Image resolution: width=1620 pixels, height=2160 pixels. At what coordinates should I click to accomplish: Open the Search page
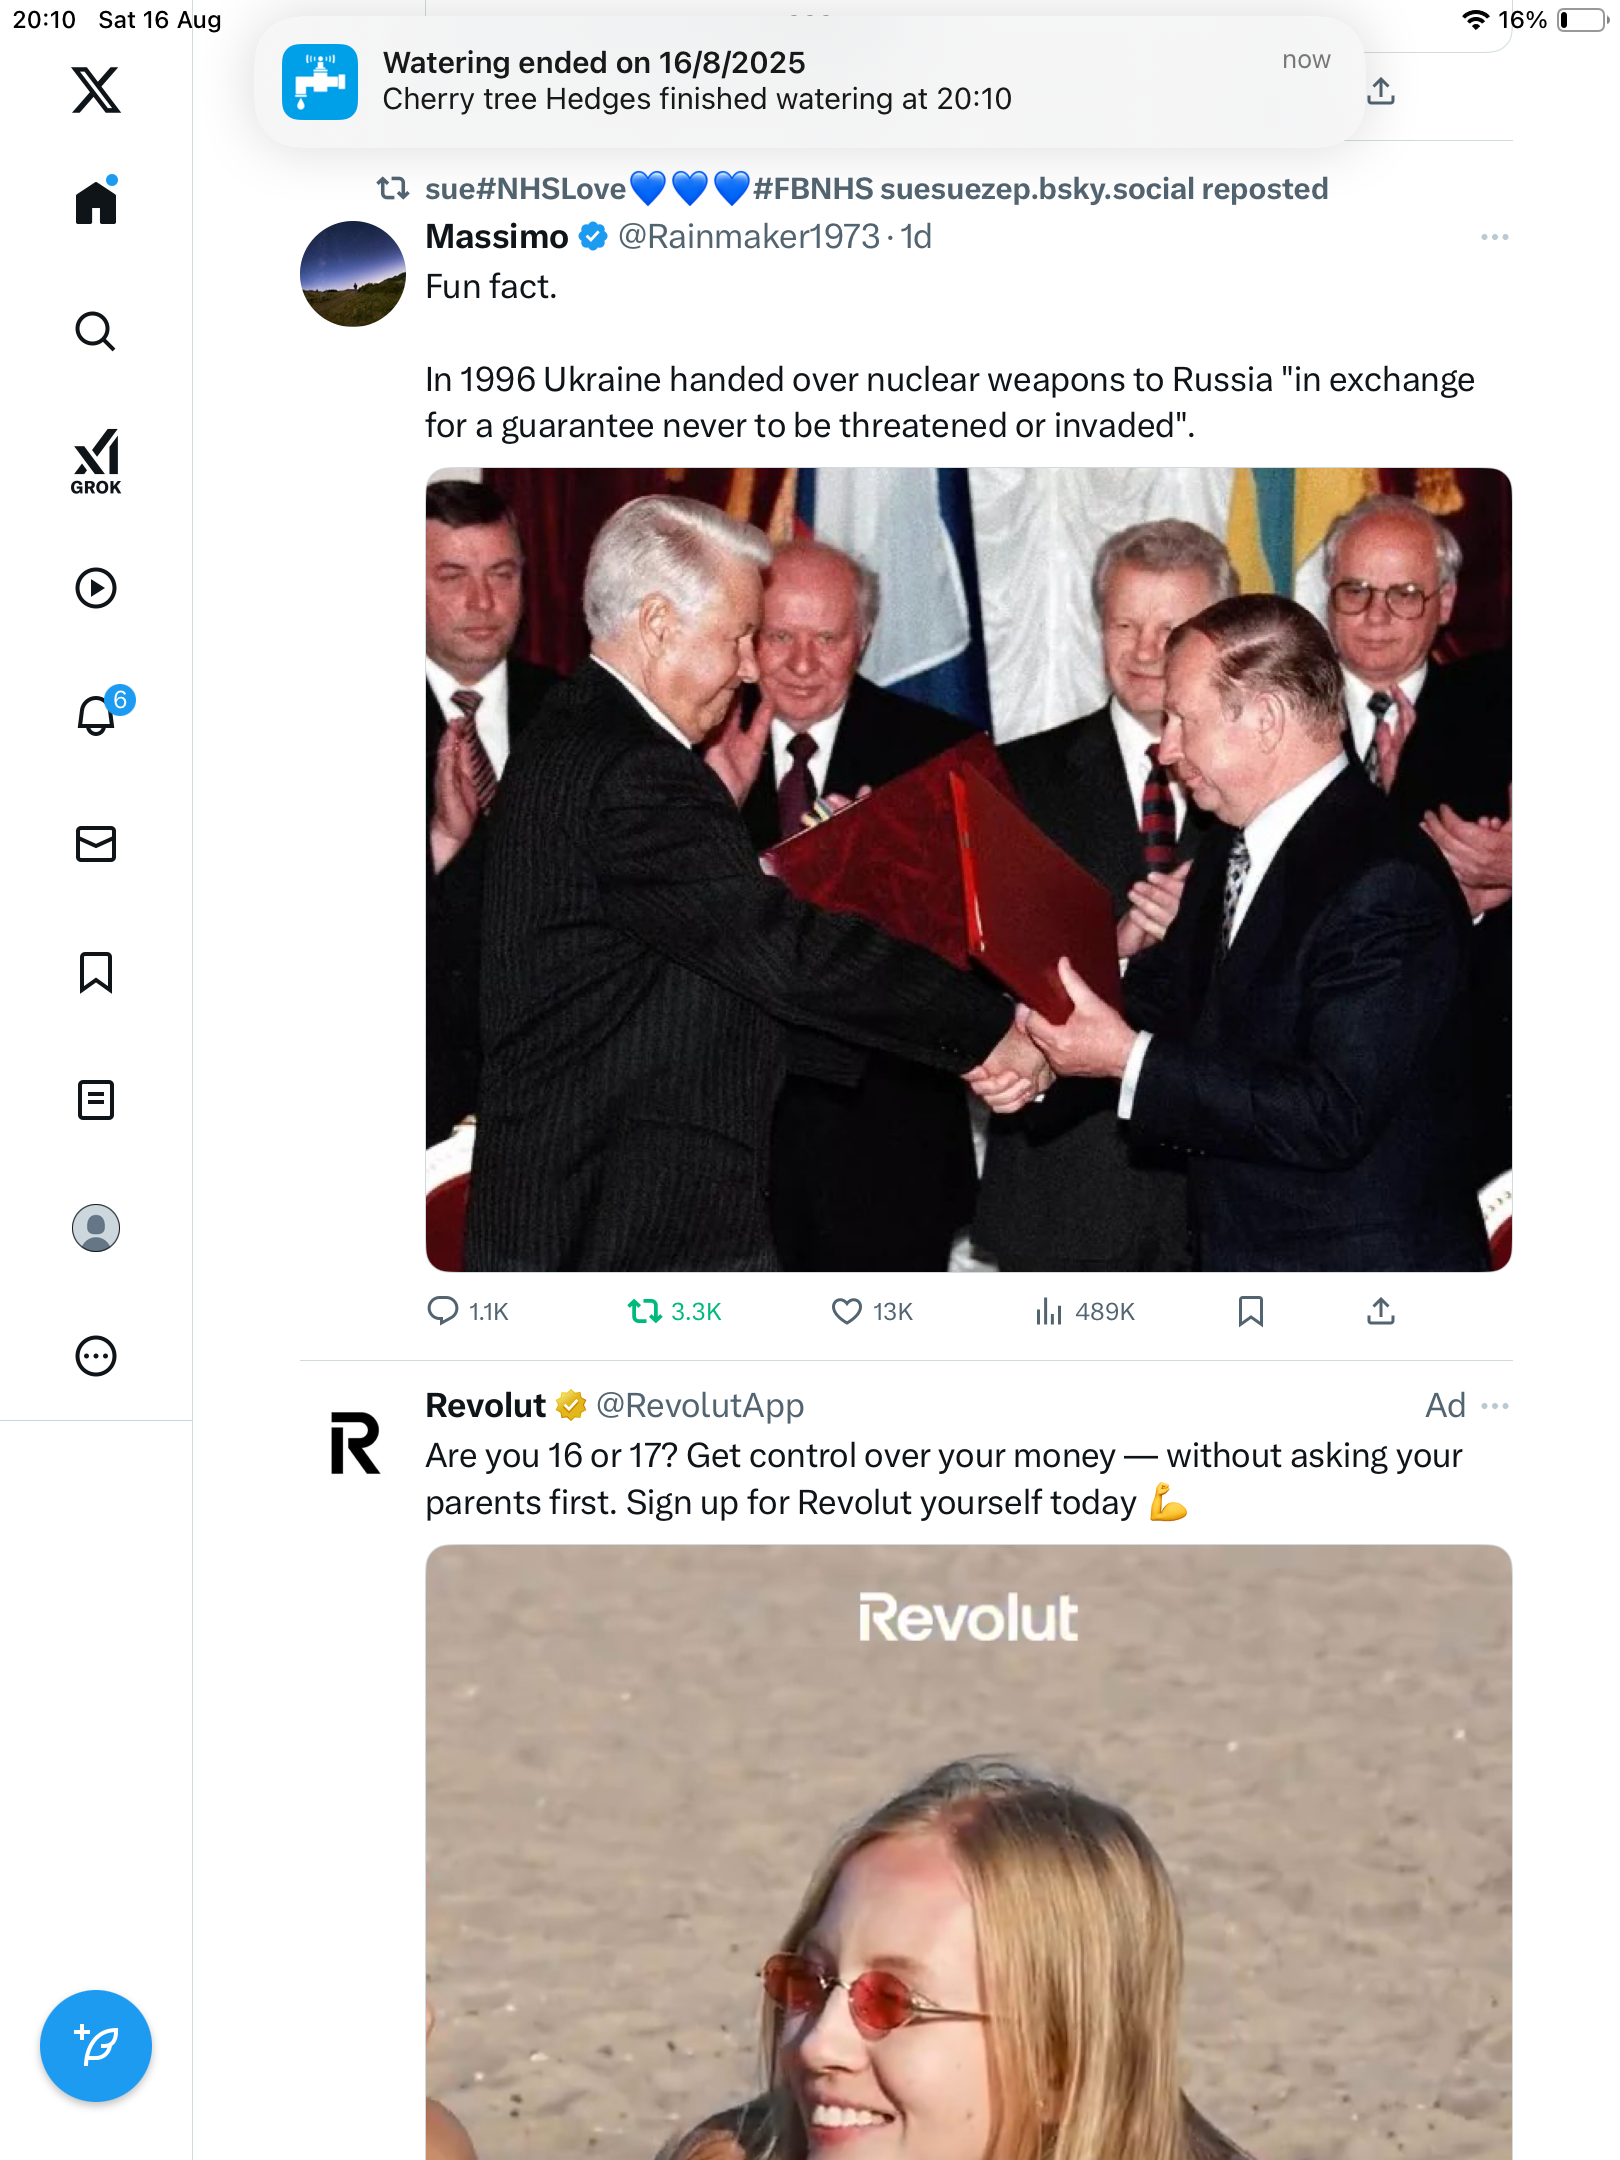click(x=96, y=332)
